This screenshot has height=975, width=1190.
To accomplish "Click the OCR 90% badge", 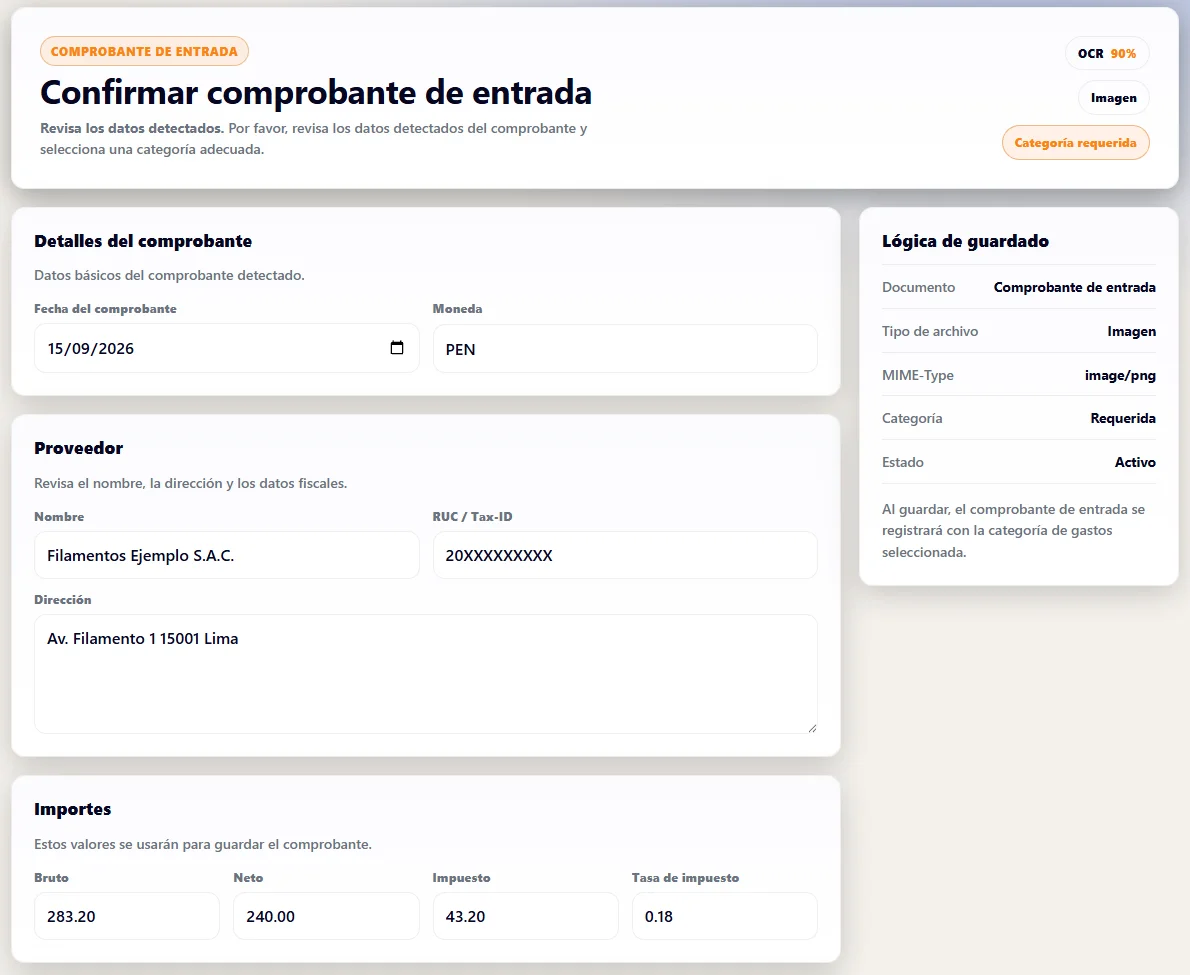I will pyautogui.click(x=1107, y=53).
